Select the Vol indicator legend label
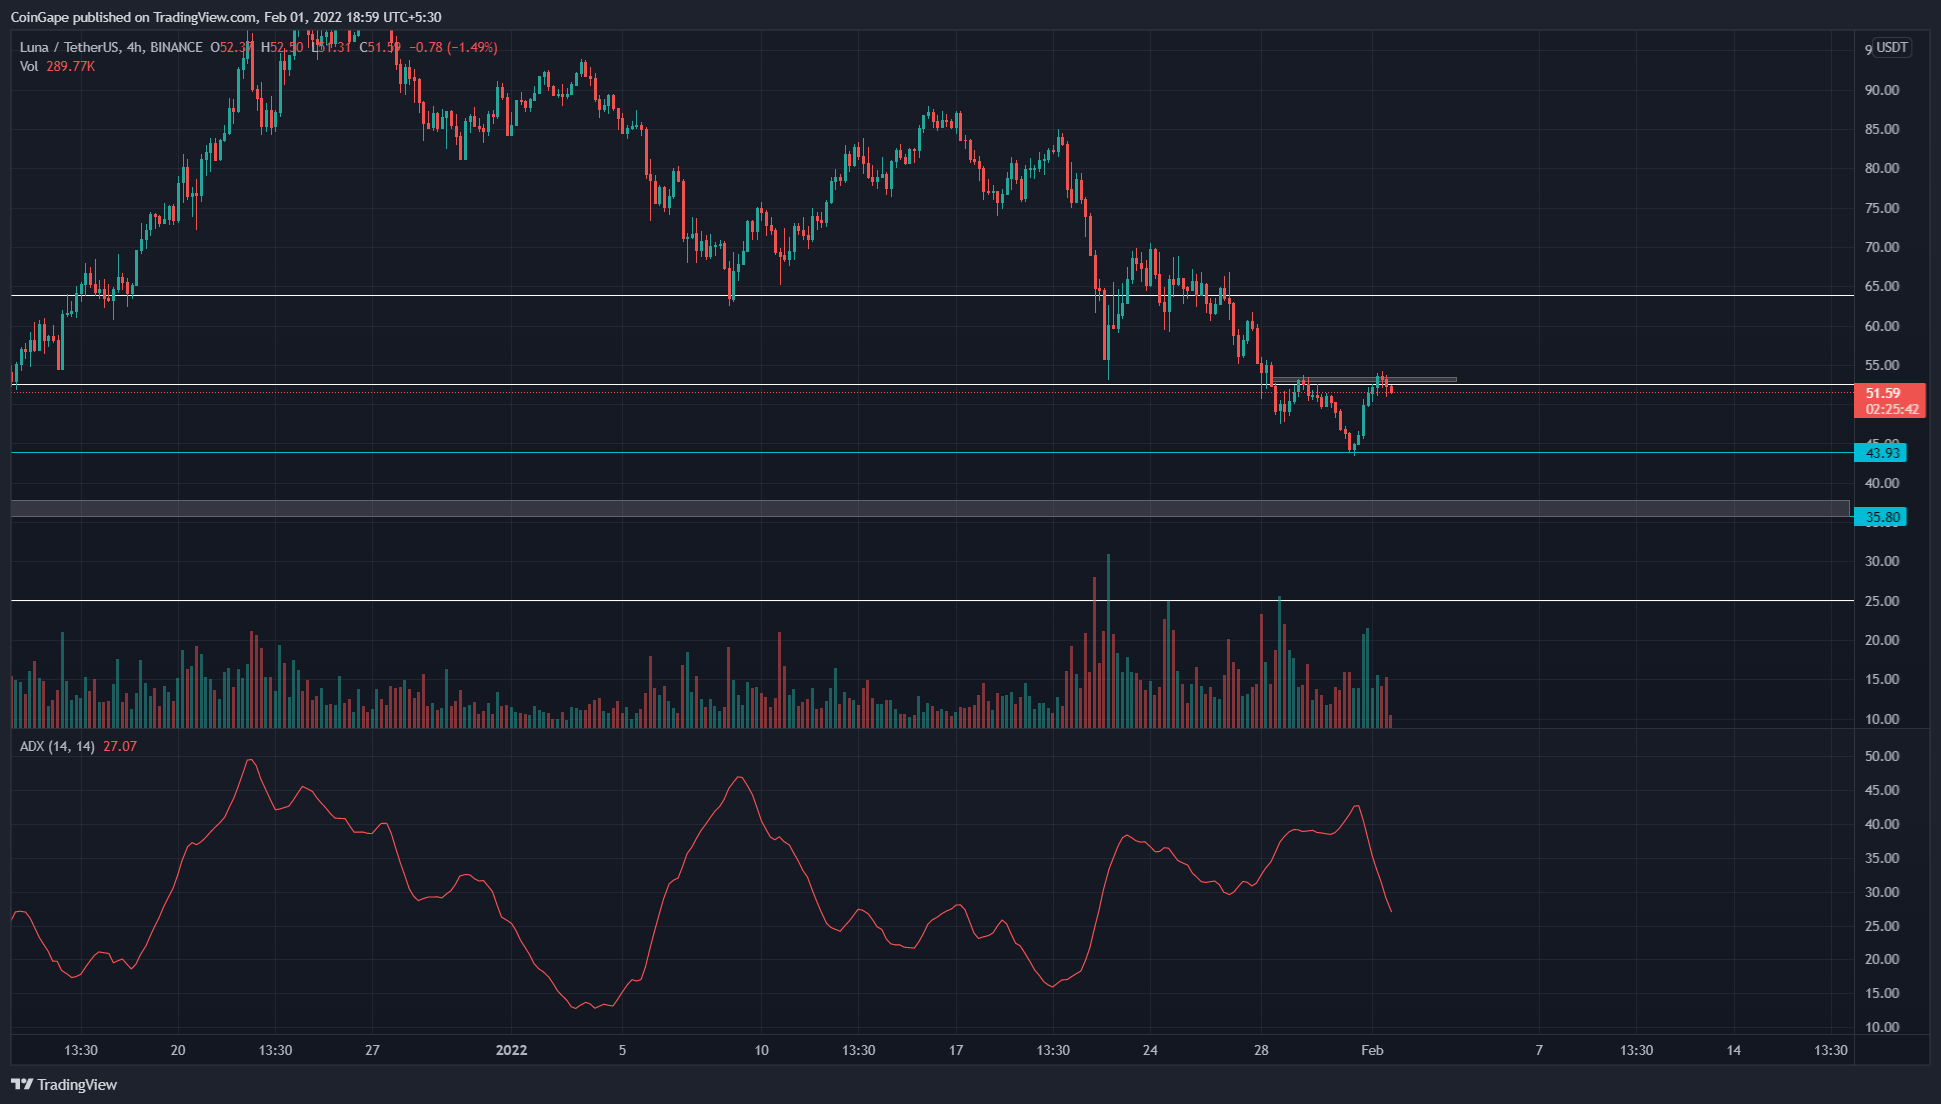The image size is (1941, 1104). pos(28,66)
